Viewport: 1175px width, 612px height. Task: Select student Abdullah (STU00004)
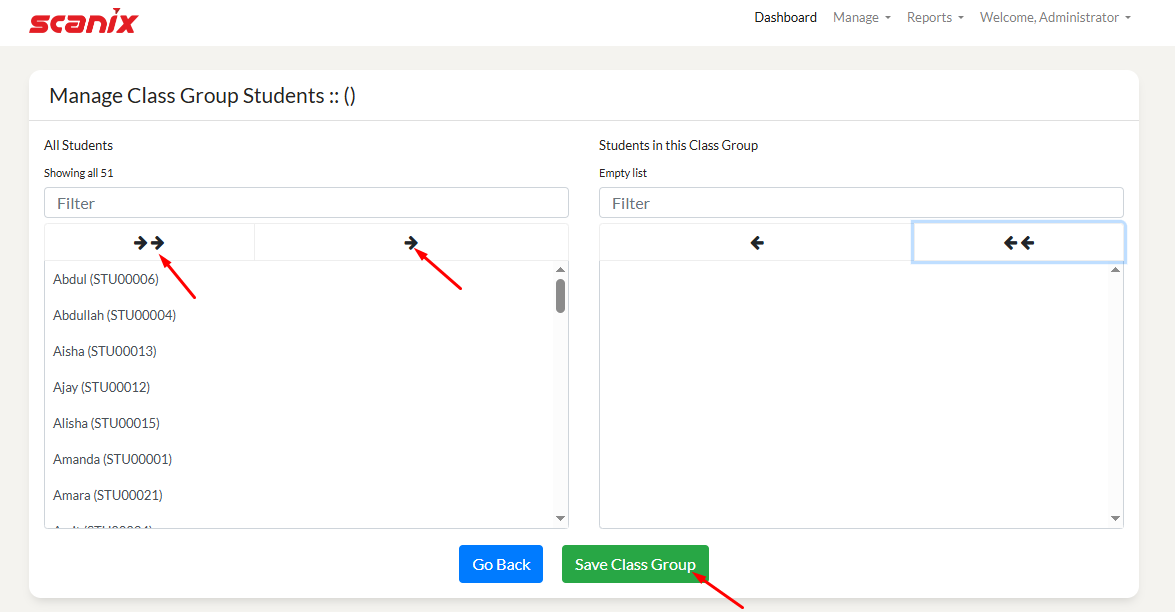click(x=114, y=315)
